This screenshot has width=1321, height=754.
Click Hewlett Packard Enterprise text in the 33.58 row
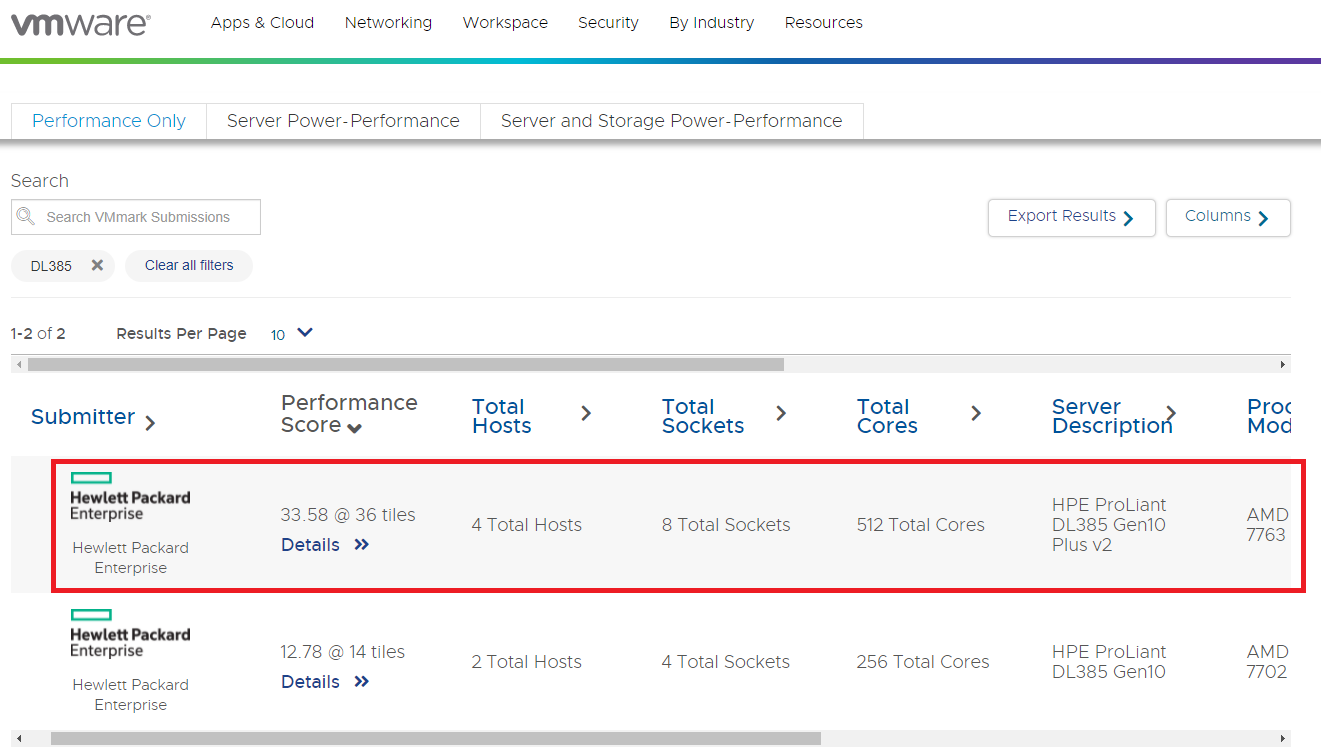pos(131,558)
